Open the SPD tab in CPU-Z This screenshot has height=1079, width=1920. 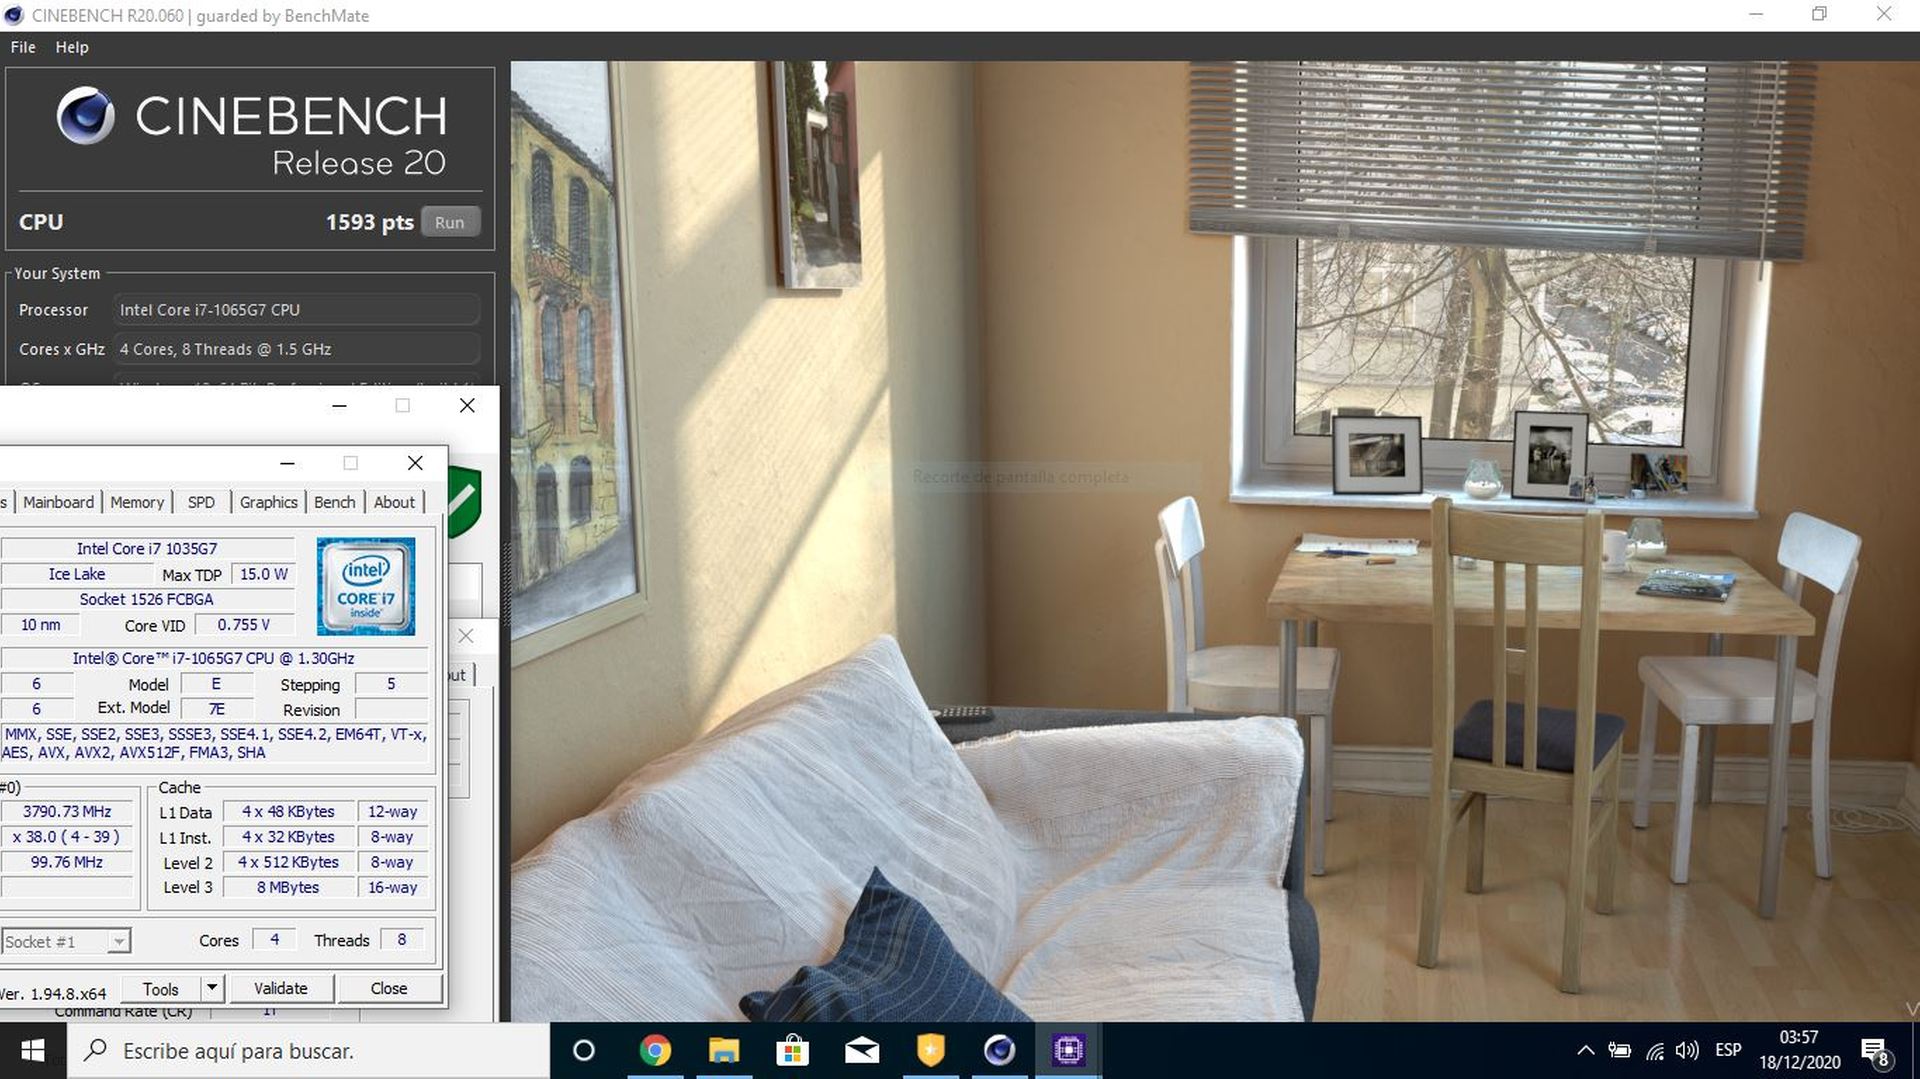(201, 502)
